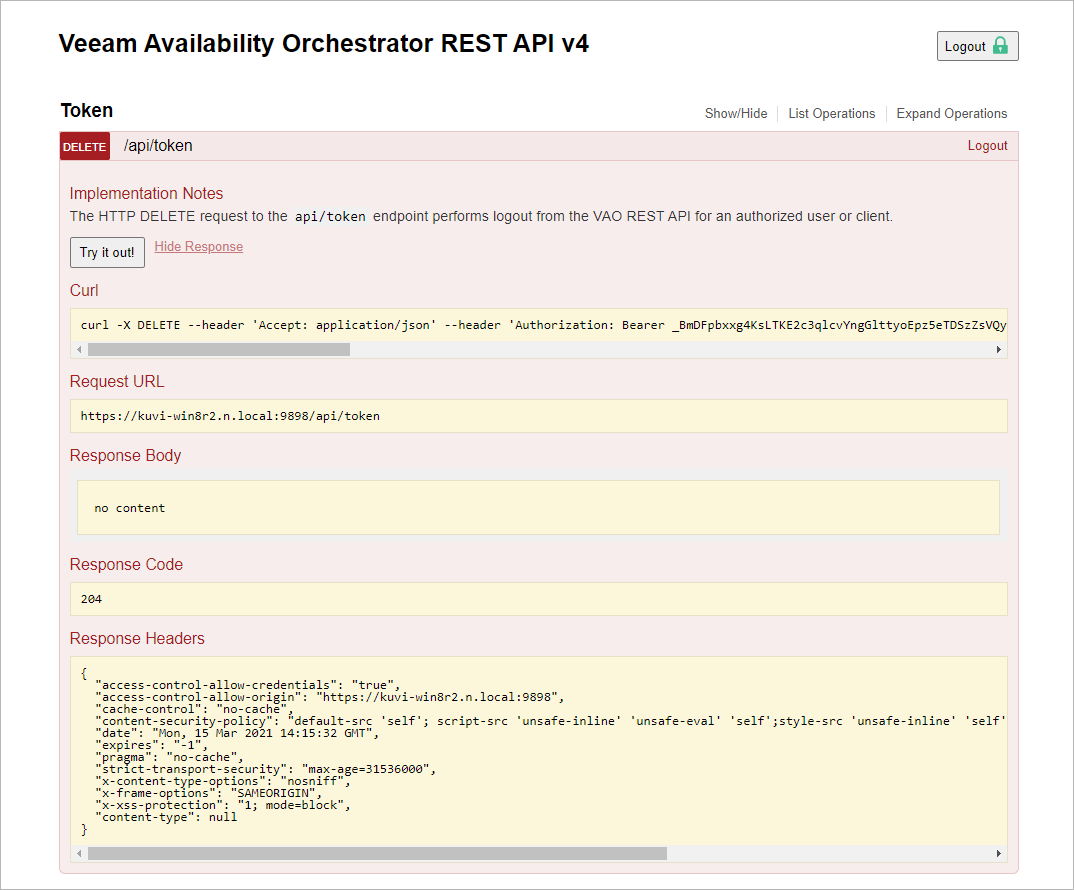The height and width of the screenshot is (890, 1074).
Task: Click the "access-control-allow-credentials": "true" line
Action: click(x=248, y=684)
